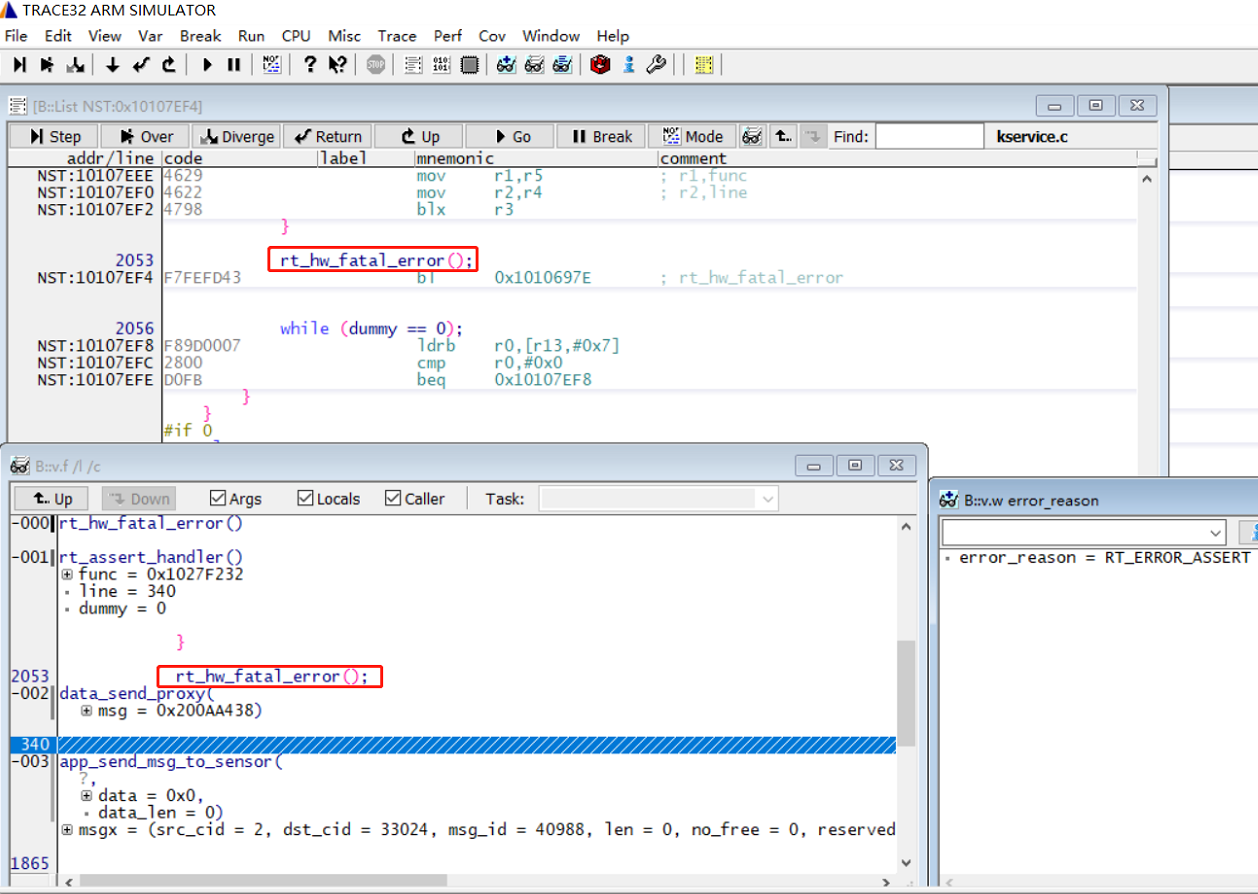
Task: Click the Up-level curved arrow icon in main toolbar
Action: pyautogui.click(x=168, y=65)
